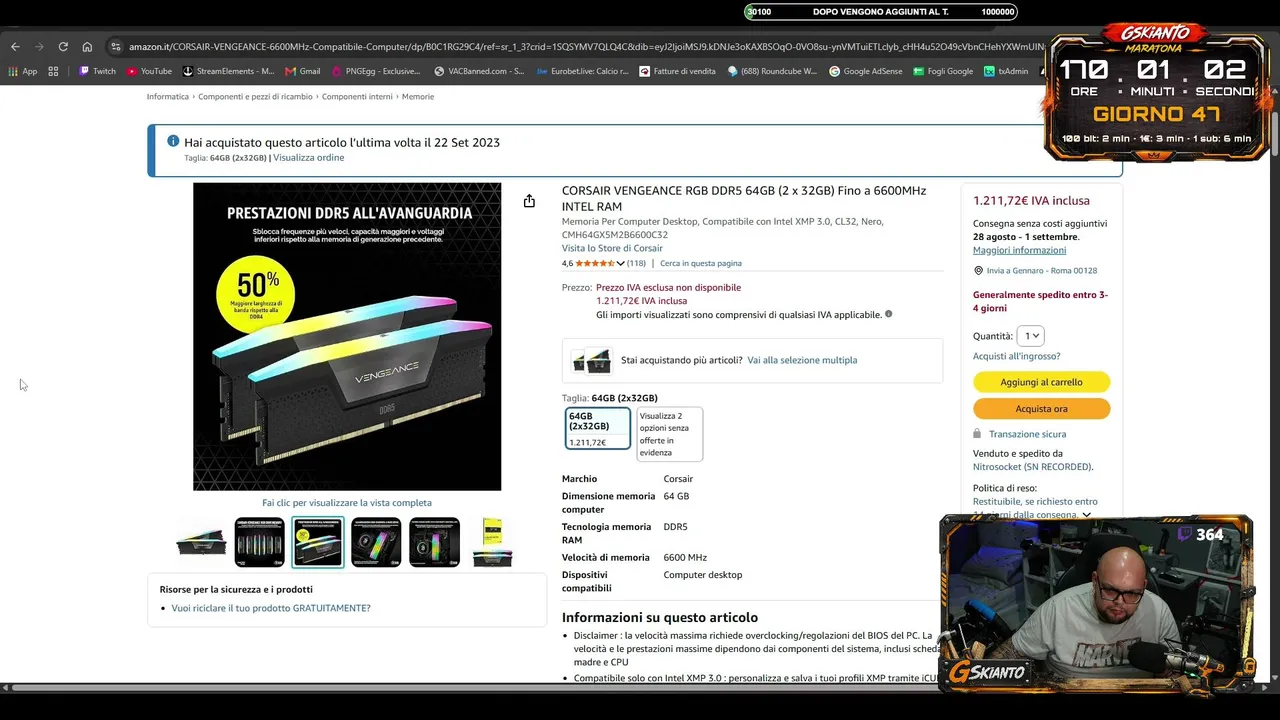1280x720 pixels.
Task: Open Vai alla selezione multipla link
Action: tap(802, 360)
